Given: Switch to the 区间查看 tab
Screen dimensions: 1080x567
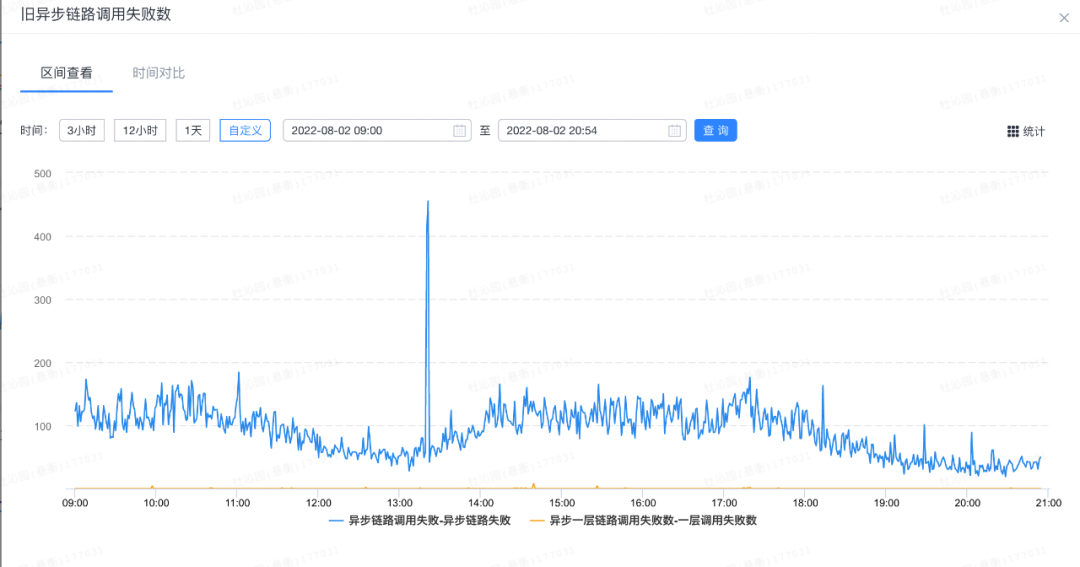Looking at the screenshot, I should (66, 73).
